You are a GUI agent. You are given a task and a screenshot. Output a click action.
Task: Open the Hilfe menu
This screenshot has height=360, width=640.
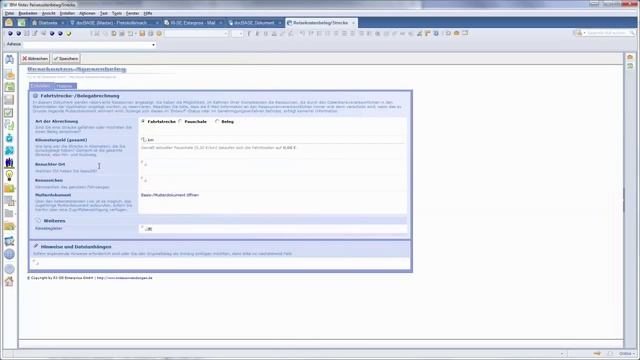click(148, 13)
